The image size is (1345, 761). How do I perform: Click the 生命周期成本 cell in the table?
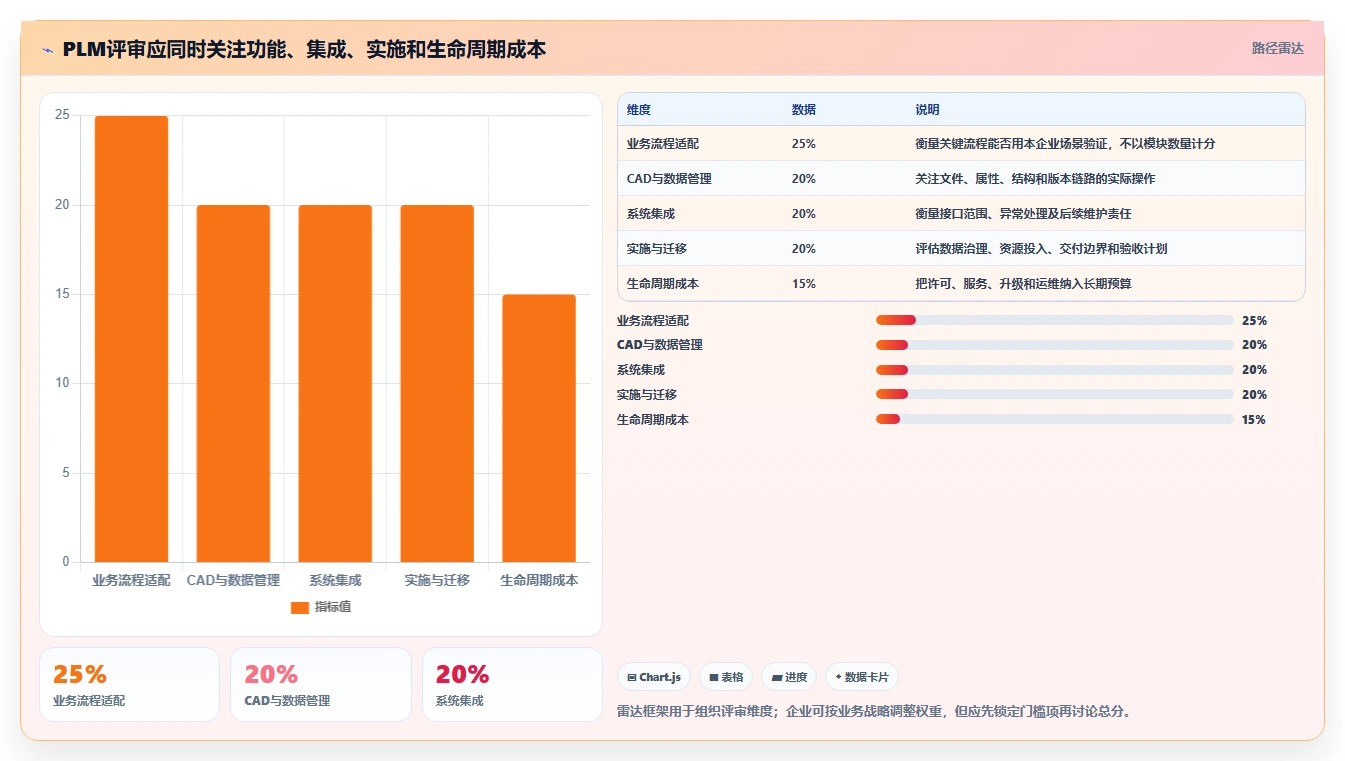coord(663,284)
